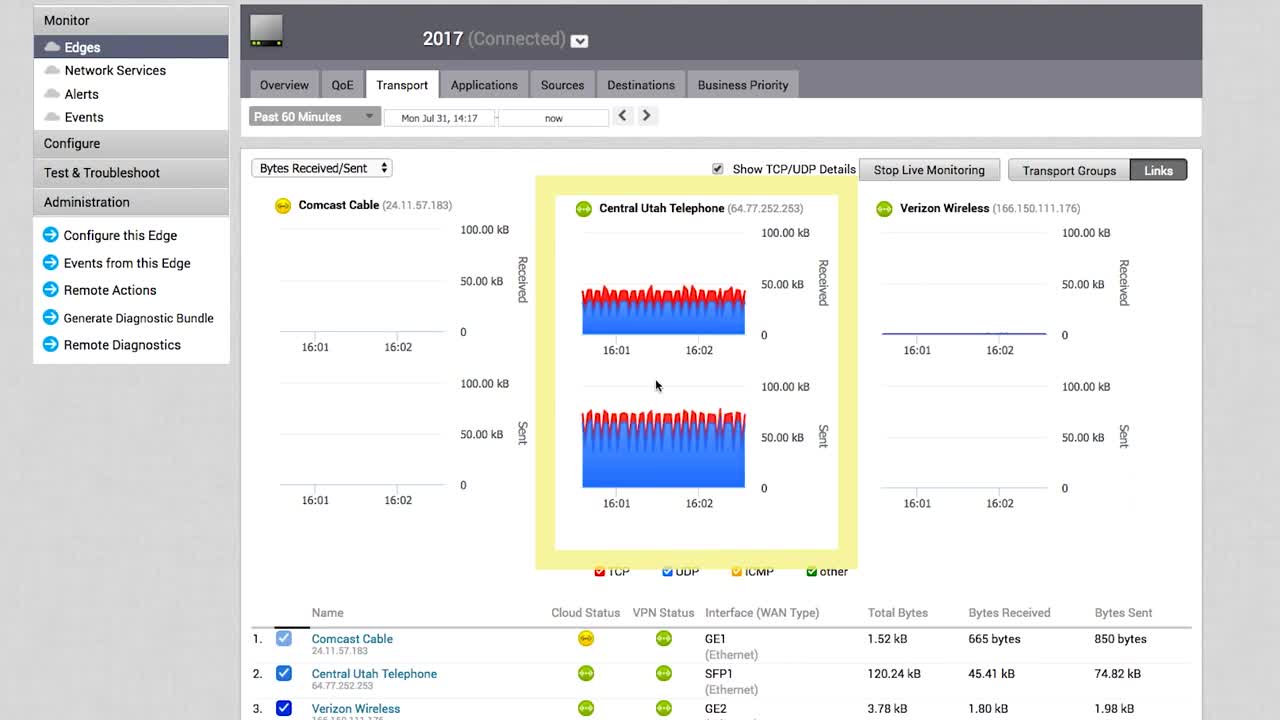Click the edge device icon in header
1280x720 pixels.
(266, 31)
